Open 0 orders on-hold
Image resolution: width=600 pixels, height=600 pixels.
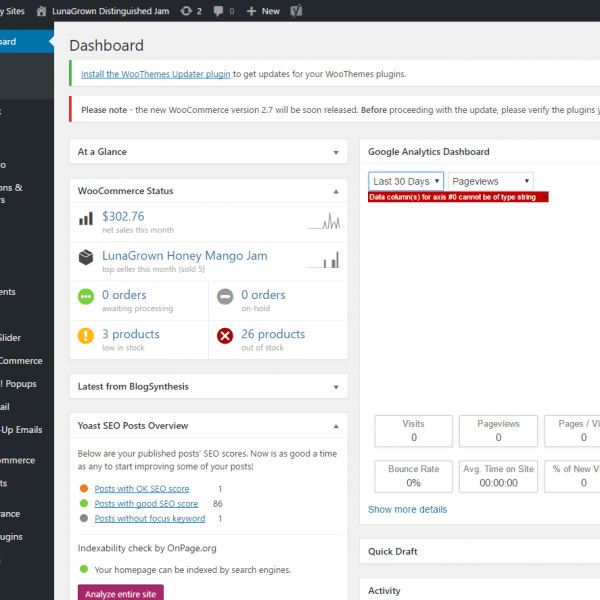(263, 295)
